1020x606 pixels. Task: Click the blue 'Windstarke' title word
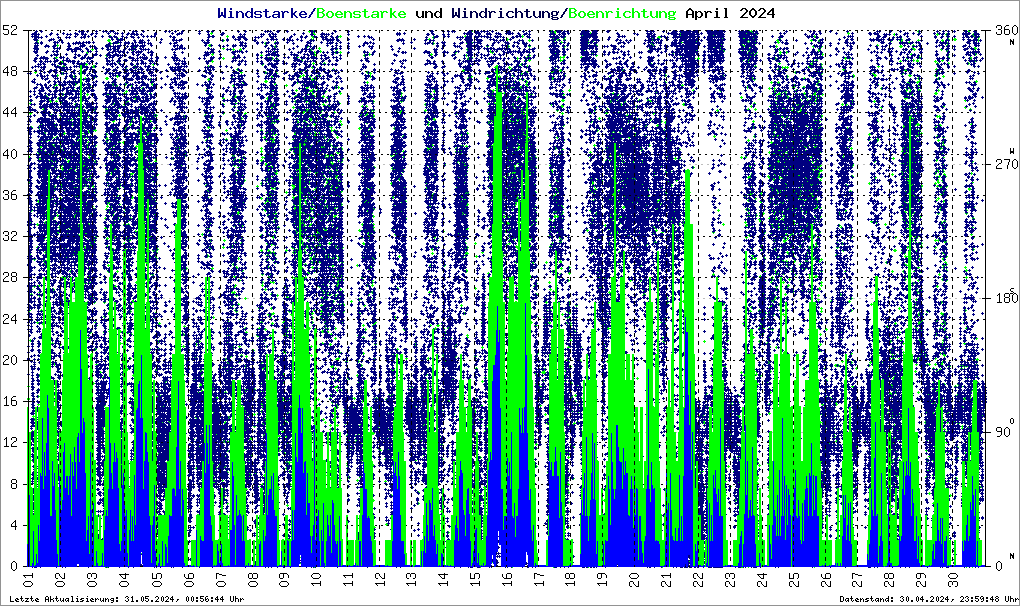tap(264, 13)
